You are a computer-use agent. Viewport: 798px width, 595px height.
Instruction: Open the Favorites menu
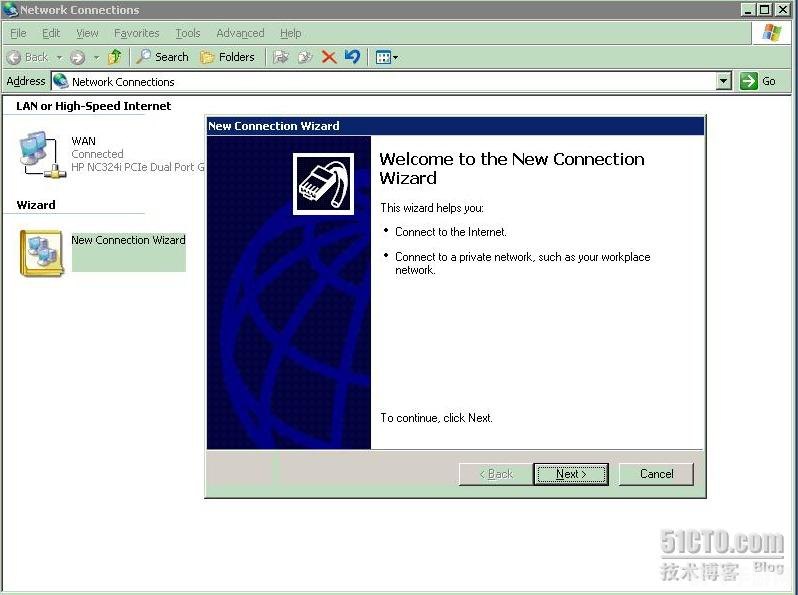click(136, 33)
